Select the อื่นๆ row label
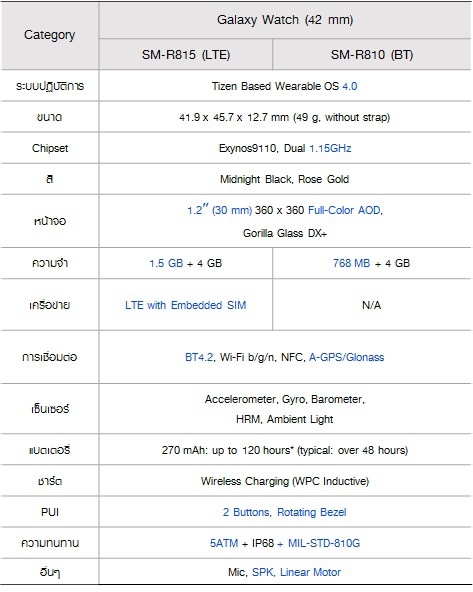Image resolution: width=473 pixels, height=592 pixels. point(49,572)
